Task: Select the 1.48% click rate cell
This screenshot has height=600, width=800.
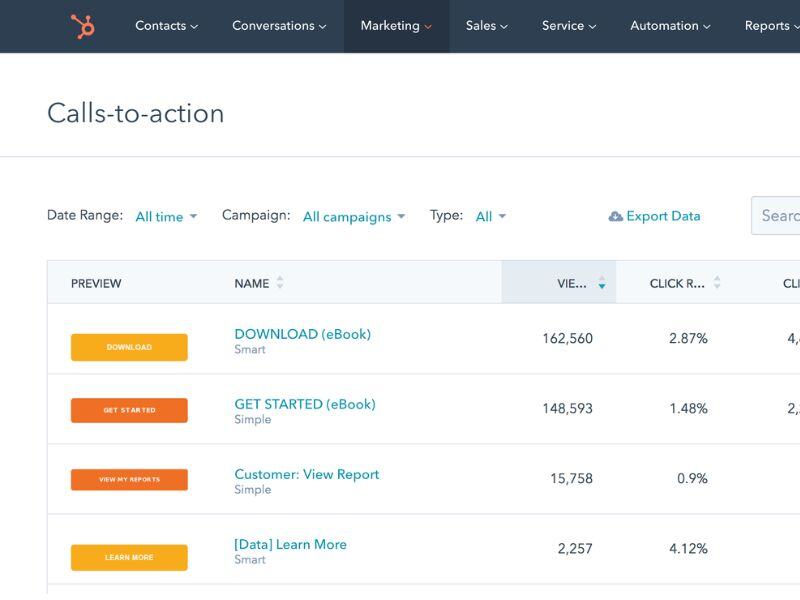Action: coord(688,408)
